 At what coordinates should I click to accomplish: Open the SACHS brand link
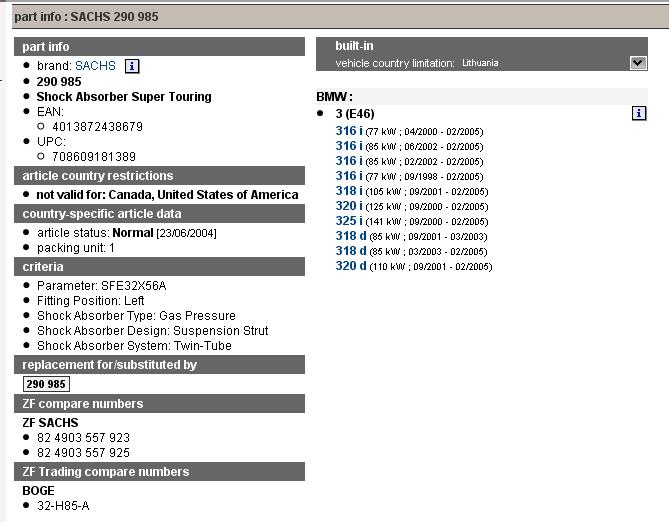[x=95, y=66]
